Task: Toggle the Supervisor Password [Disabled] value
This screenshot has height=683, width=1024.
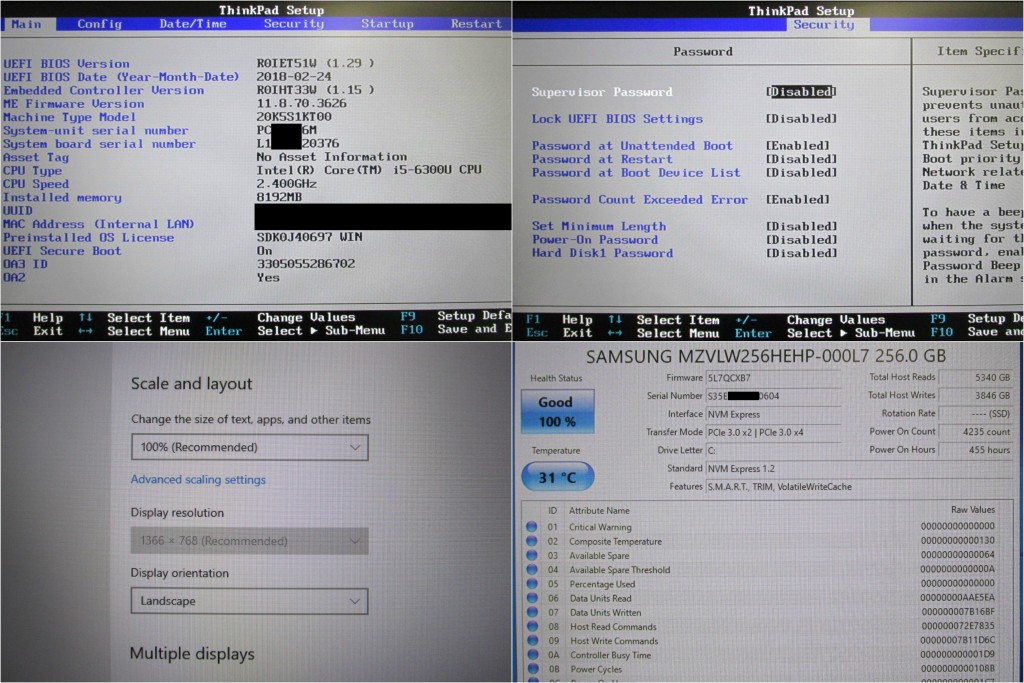Action: point(801,91)
